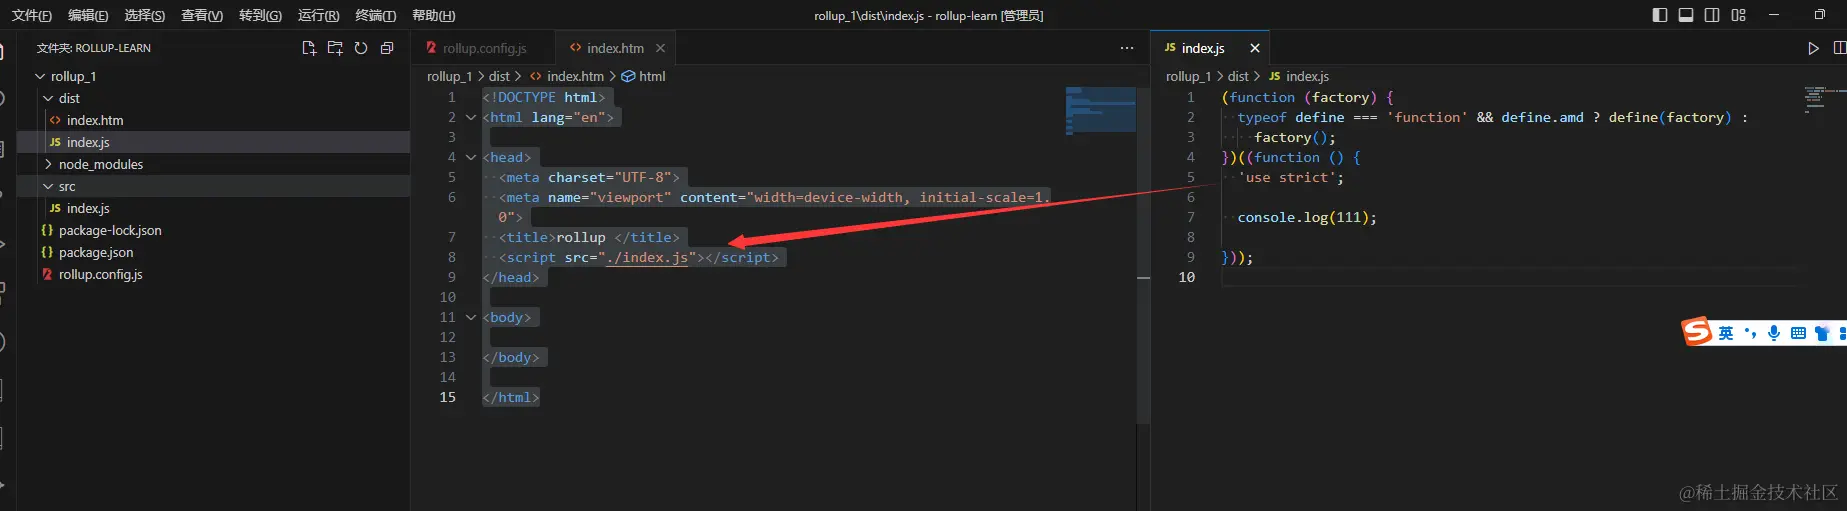Close the index.js tab in the right editor

[1255, 48]
